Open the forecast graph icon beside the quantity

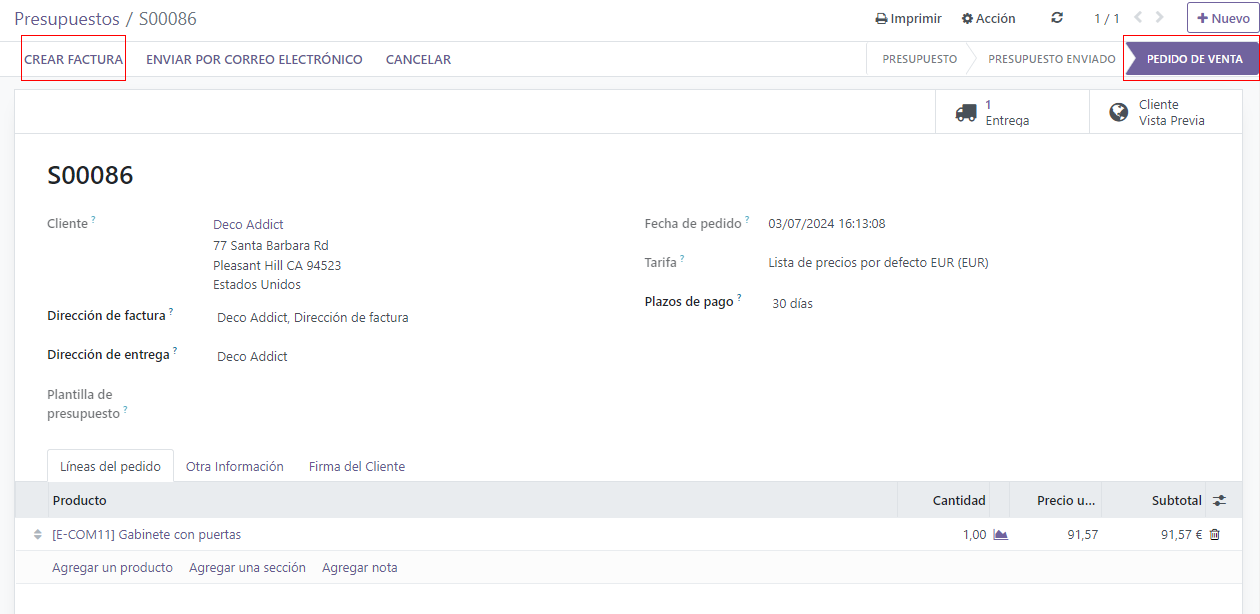pyautogui.click(x=999, y=534)
